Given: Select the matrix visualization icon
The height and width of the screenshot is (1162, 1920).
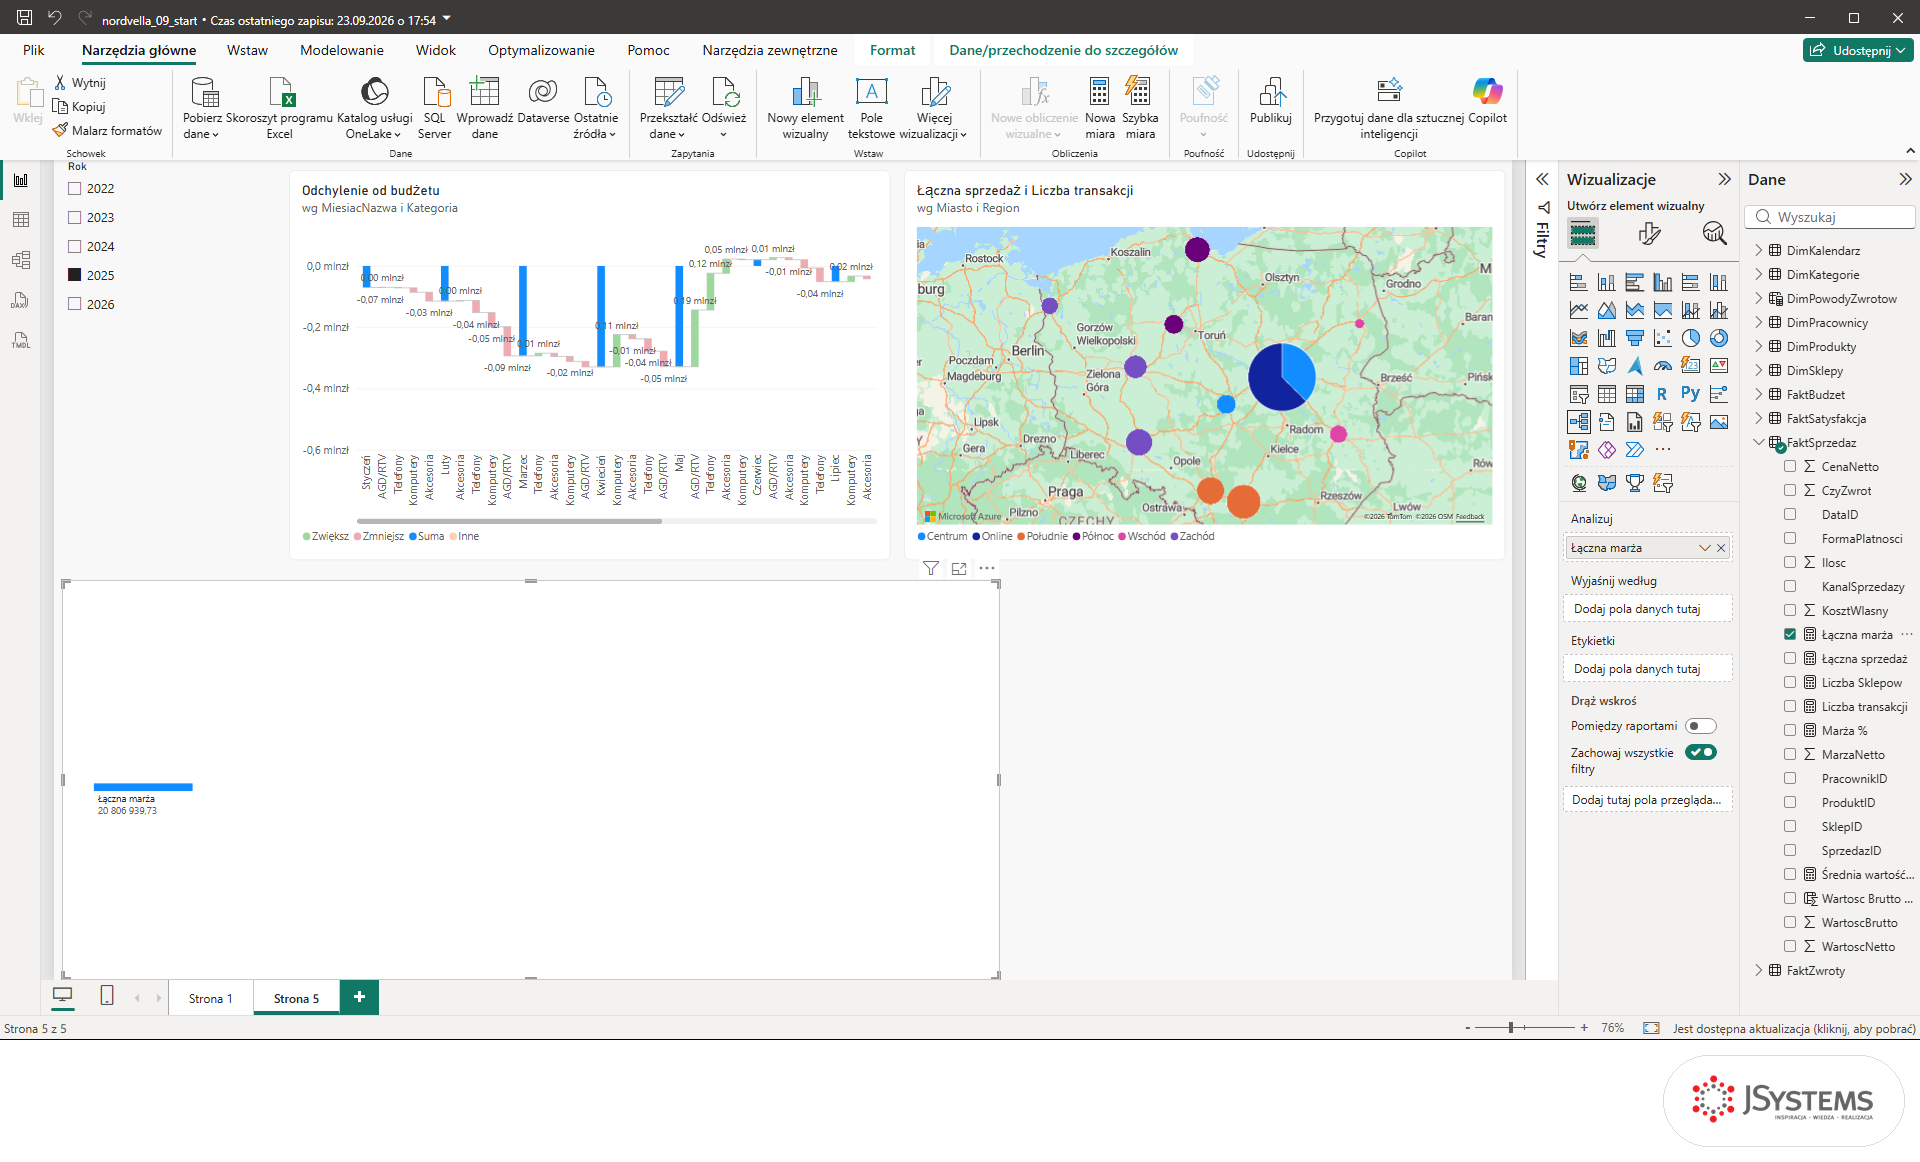Looking at the screenshot, I should [x=1634, y=394].
